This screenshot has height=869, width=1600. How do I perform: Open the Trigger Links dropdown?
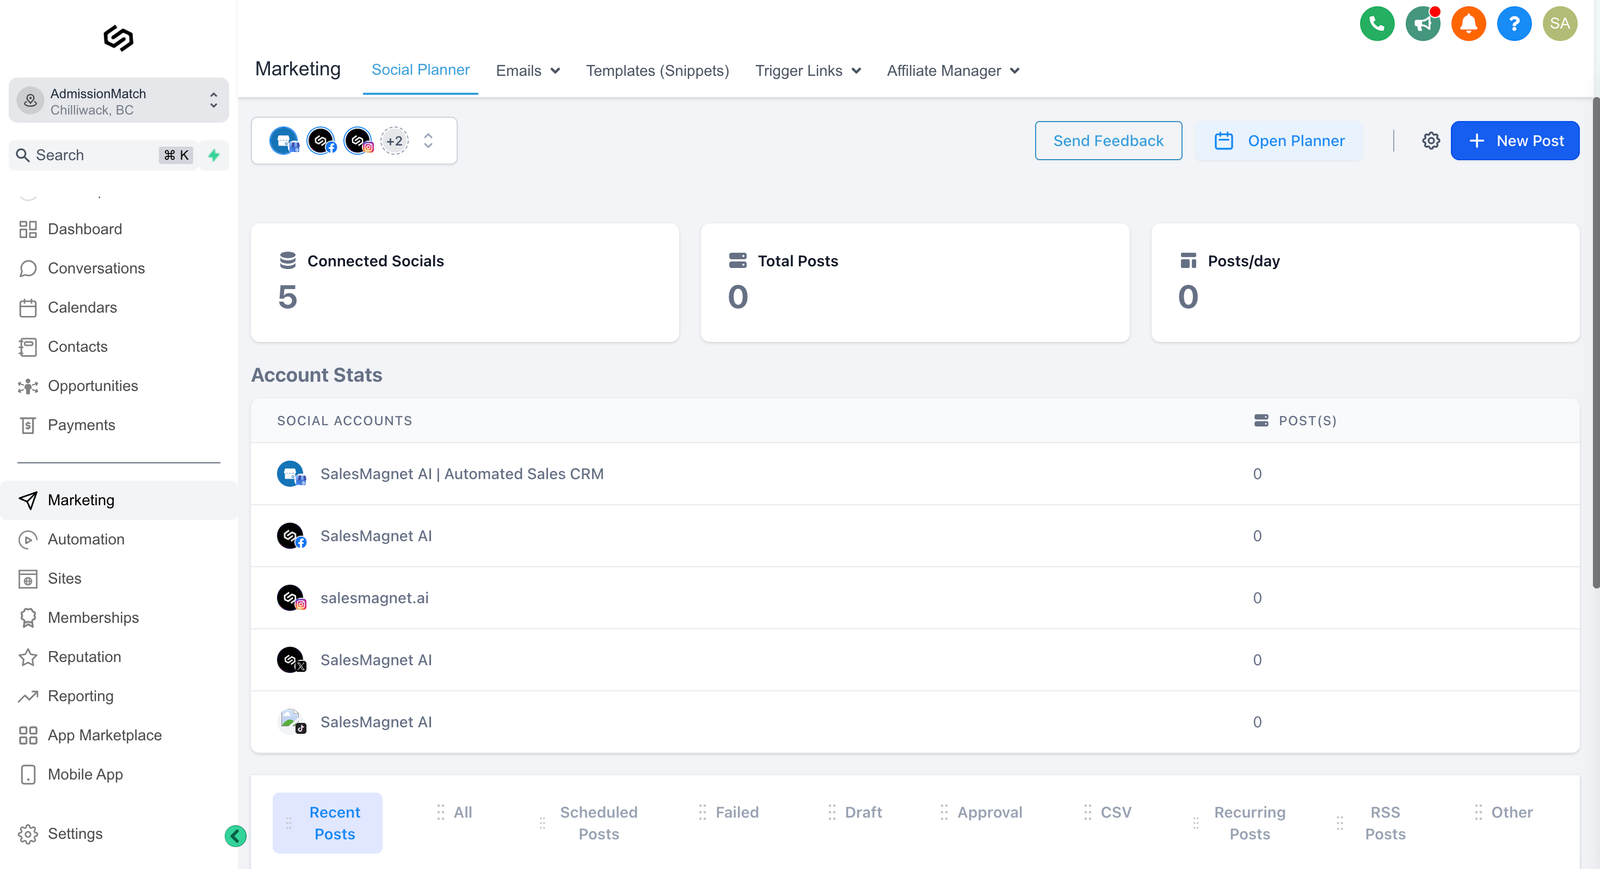point(808,71)
